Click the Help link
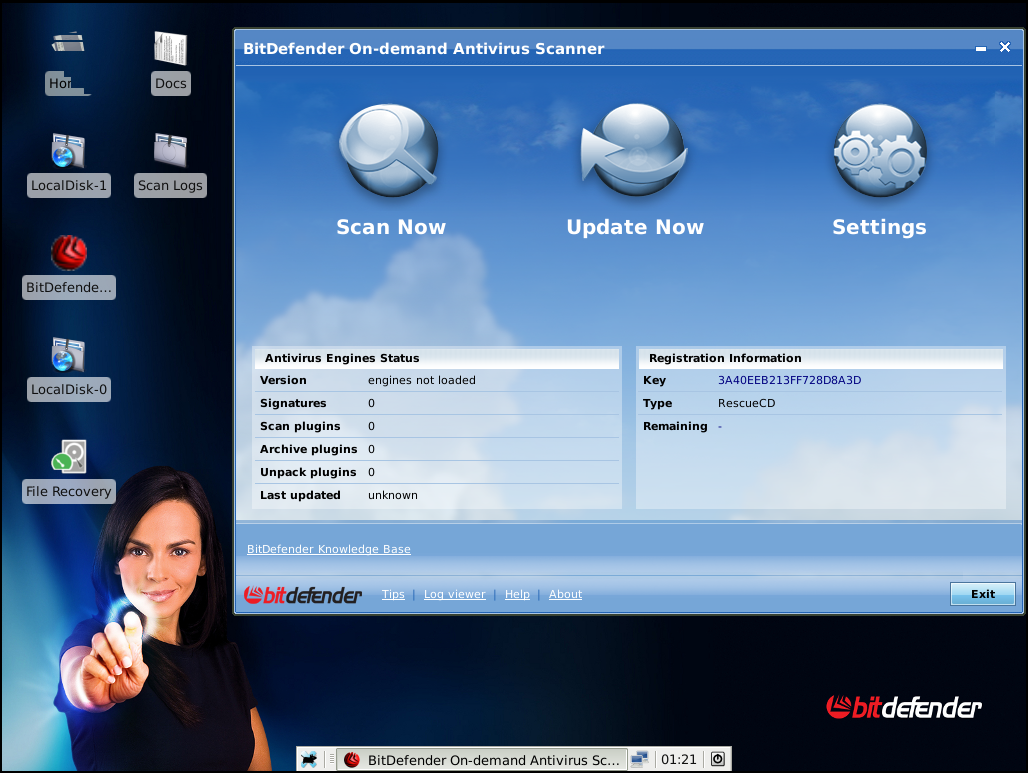 tap(517, 594)
